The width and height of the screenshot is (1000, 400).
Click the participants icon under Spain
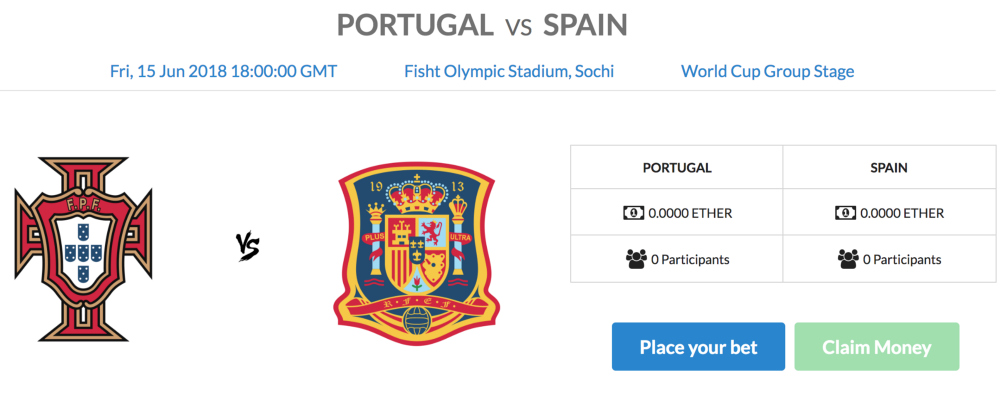848,260
